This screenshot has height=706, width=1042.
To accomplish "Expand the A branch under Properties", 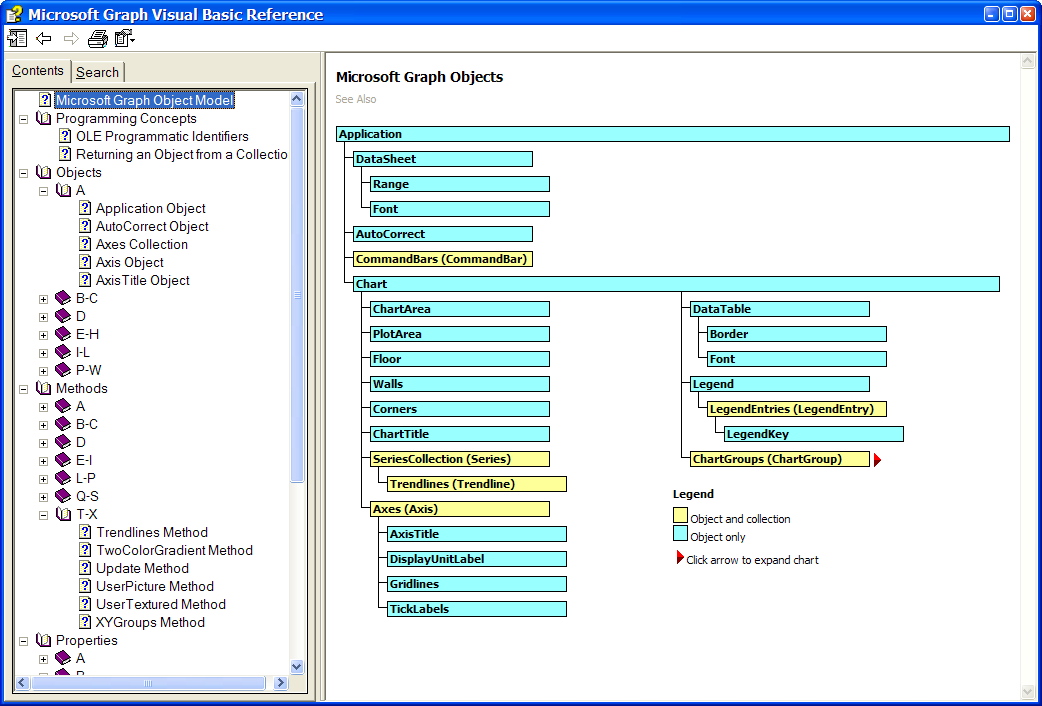I will tap(42, 658).
